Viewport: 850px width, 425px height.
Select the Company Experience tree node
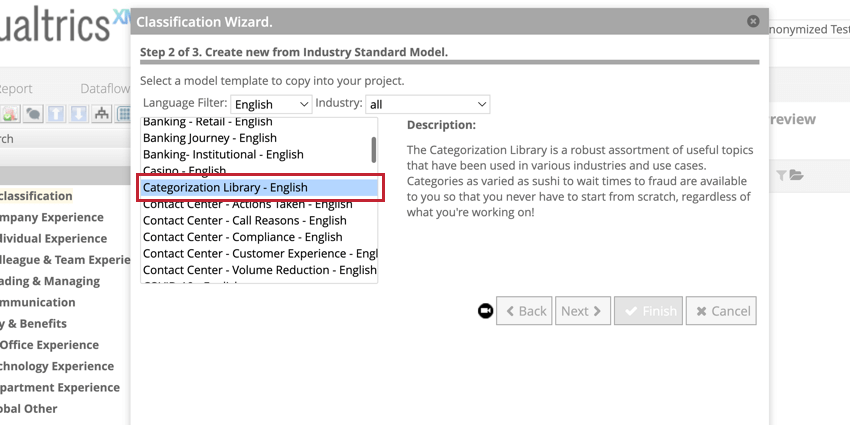[51, 217]
